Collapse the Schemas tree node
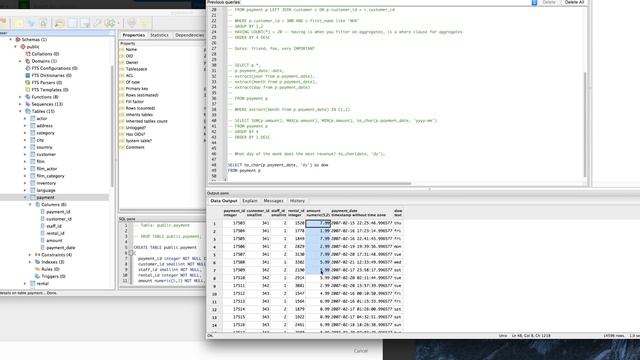The image size is (640, 360). pos(11,40)
